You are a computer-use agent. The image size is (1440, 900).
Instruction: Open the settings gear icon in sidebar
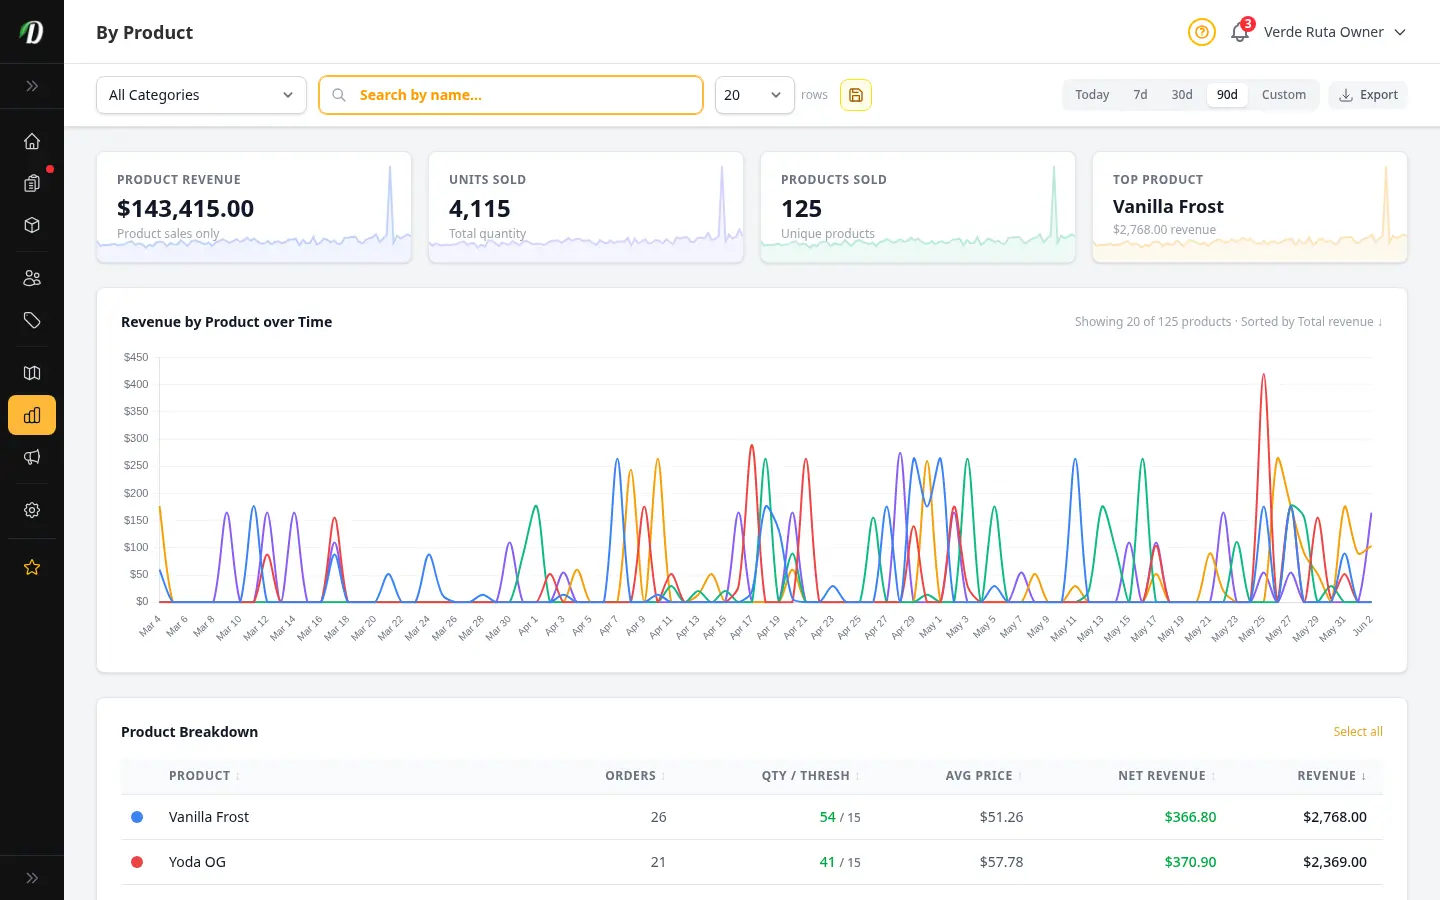(x=32, y=510)
